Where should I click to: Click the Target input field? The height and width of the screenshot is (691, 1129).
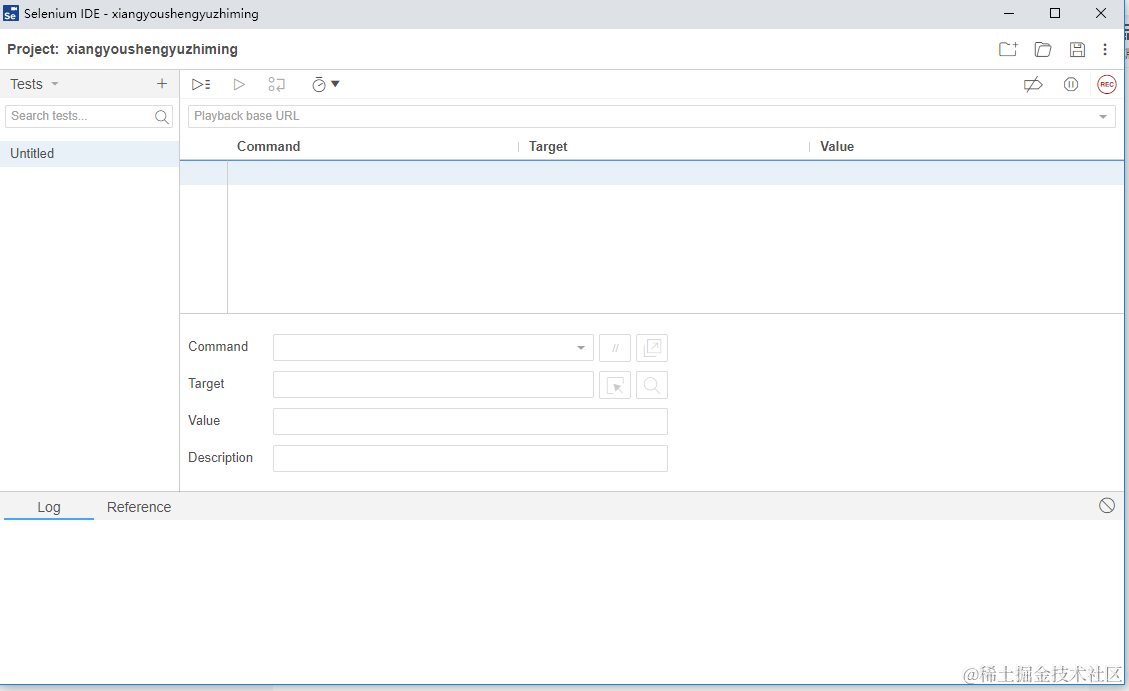[x=433, y=384]
